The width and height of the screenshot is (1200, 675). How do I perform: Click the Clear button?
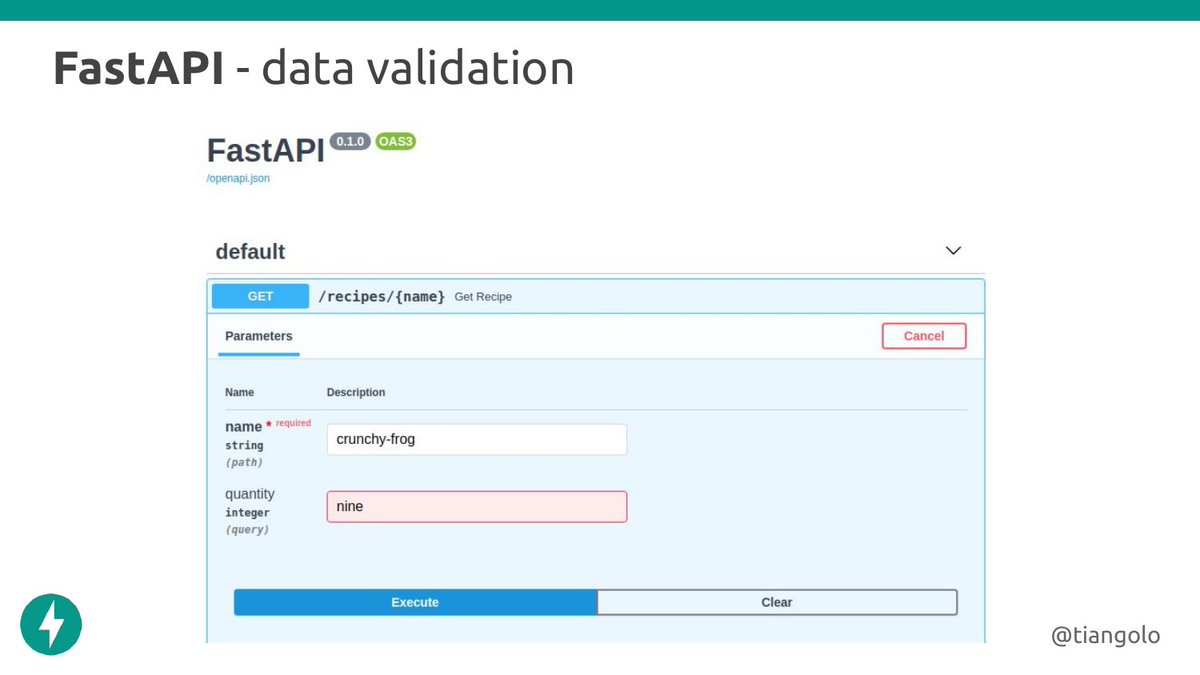tap(777, 602)
